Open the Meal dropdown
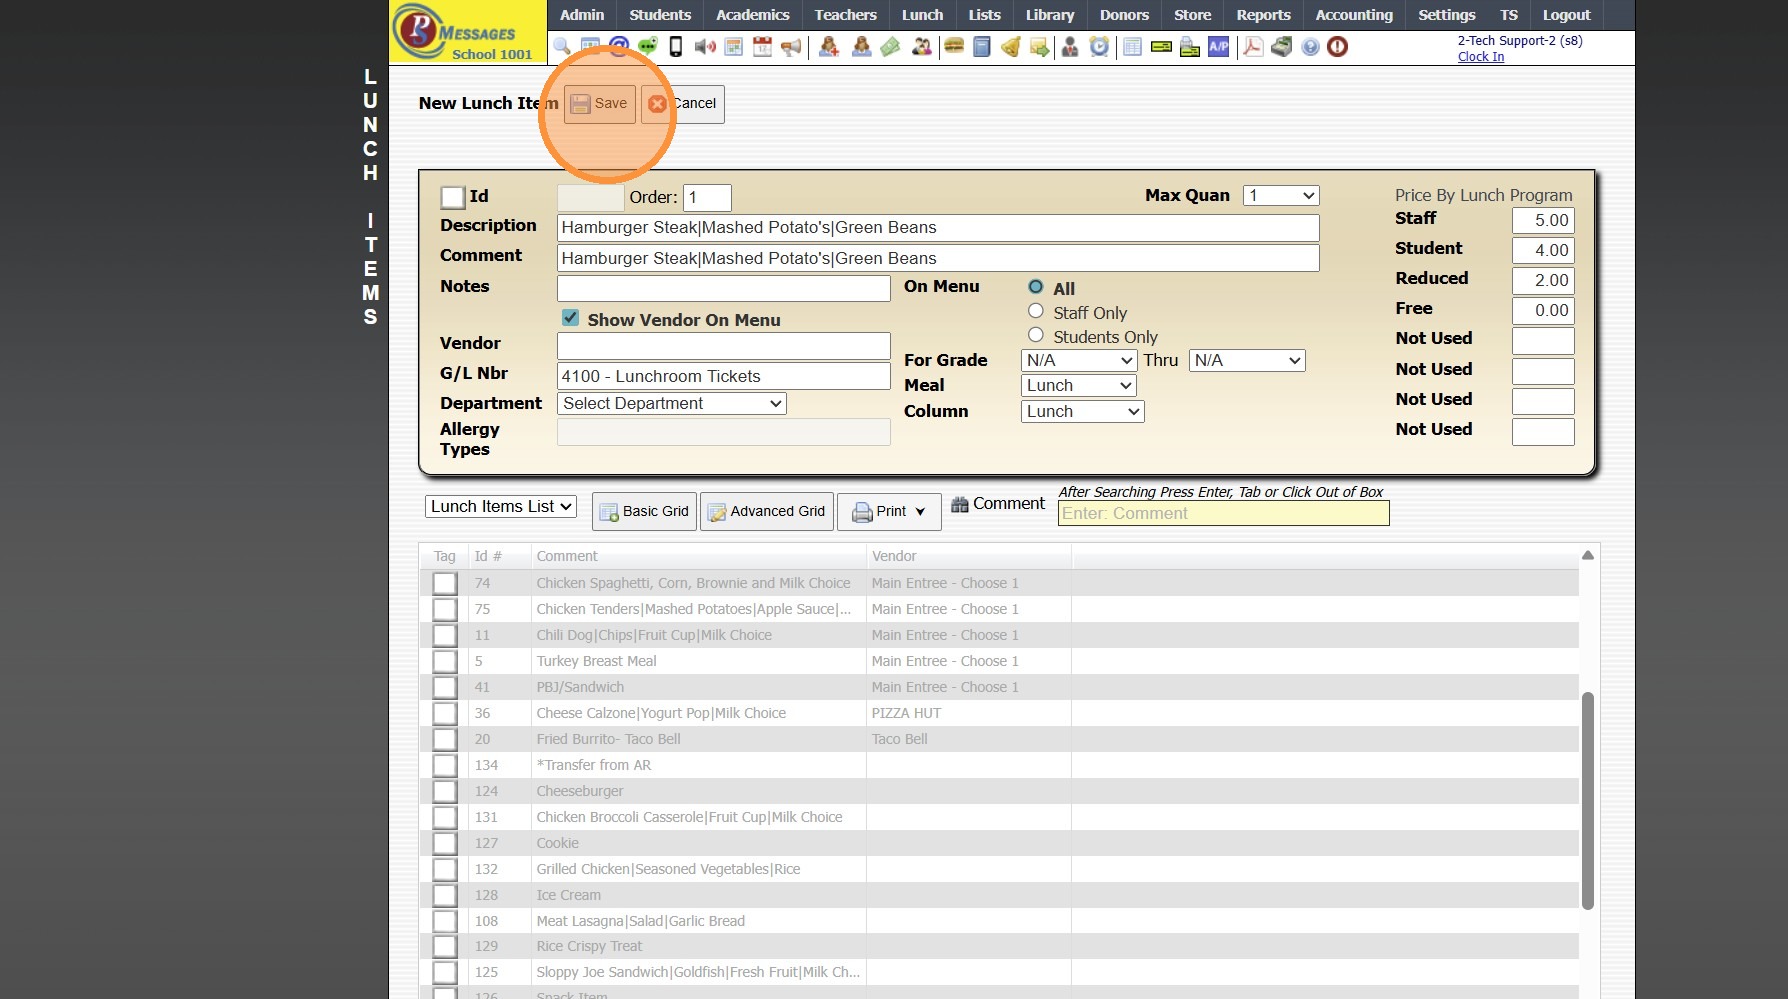 pos(1078,386)
